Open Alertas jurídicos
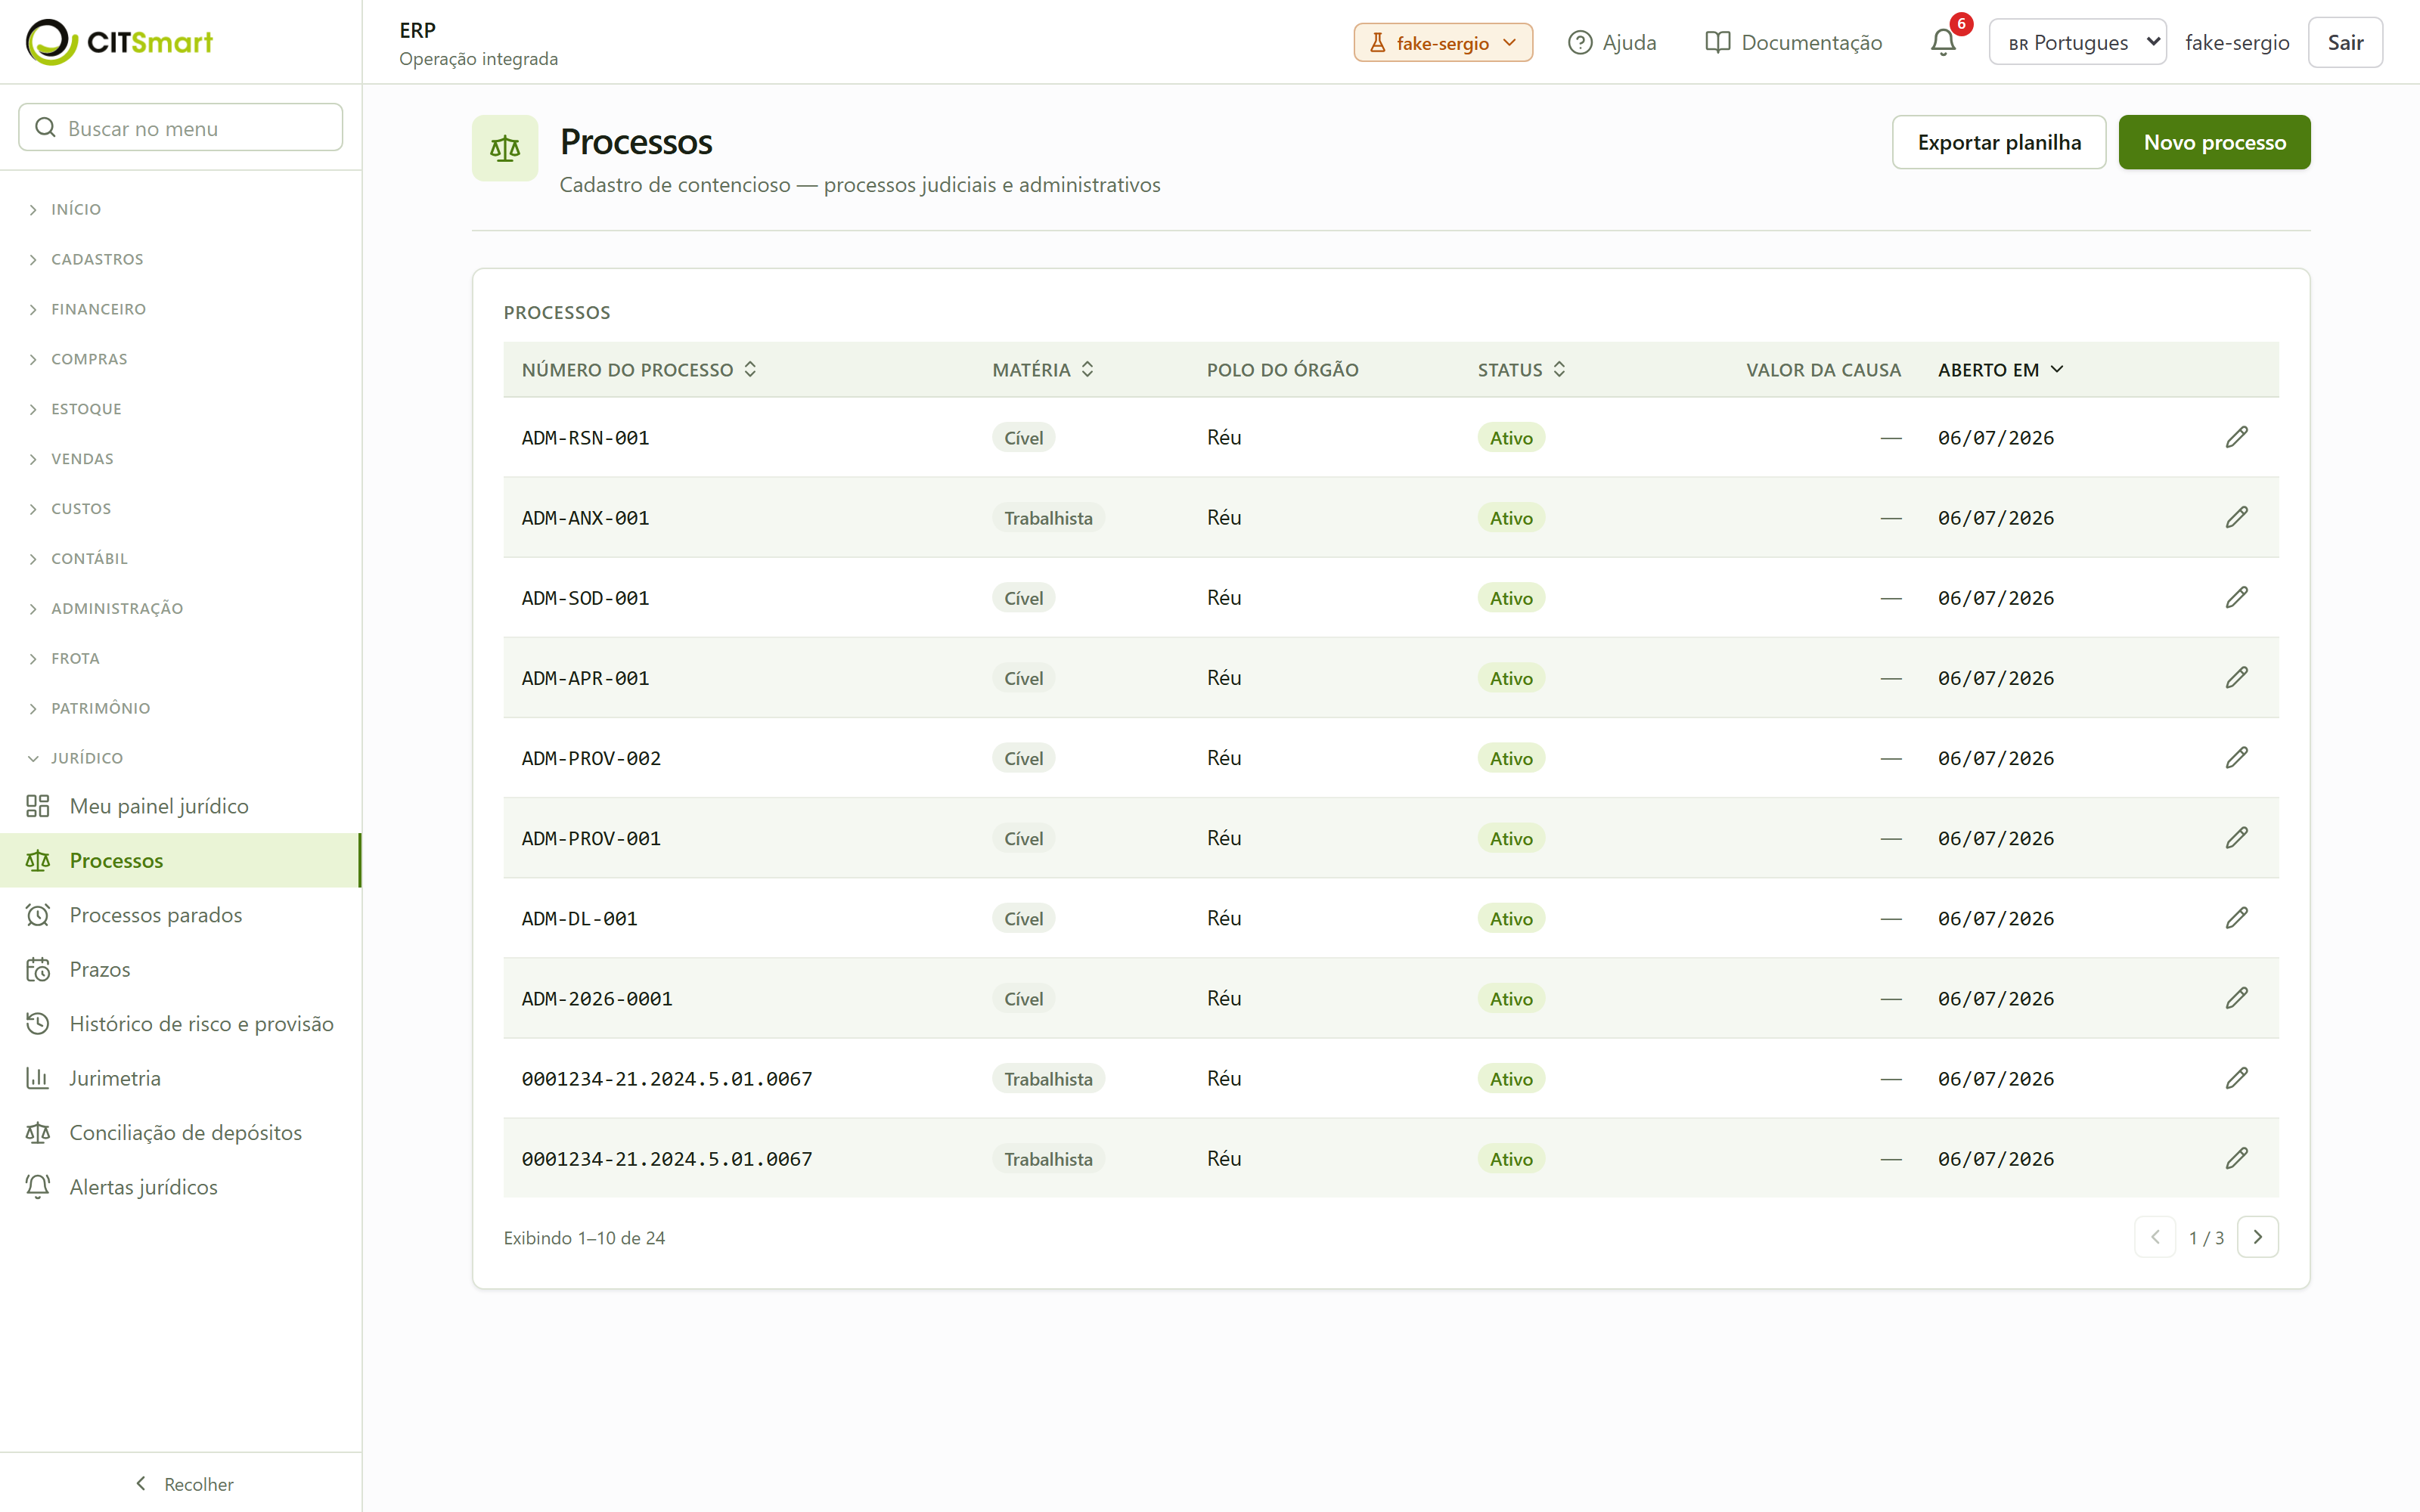This screenshot has height=1512, width=2420. pos(180,1187)
